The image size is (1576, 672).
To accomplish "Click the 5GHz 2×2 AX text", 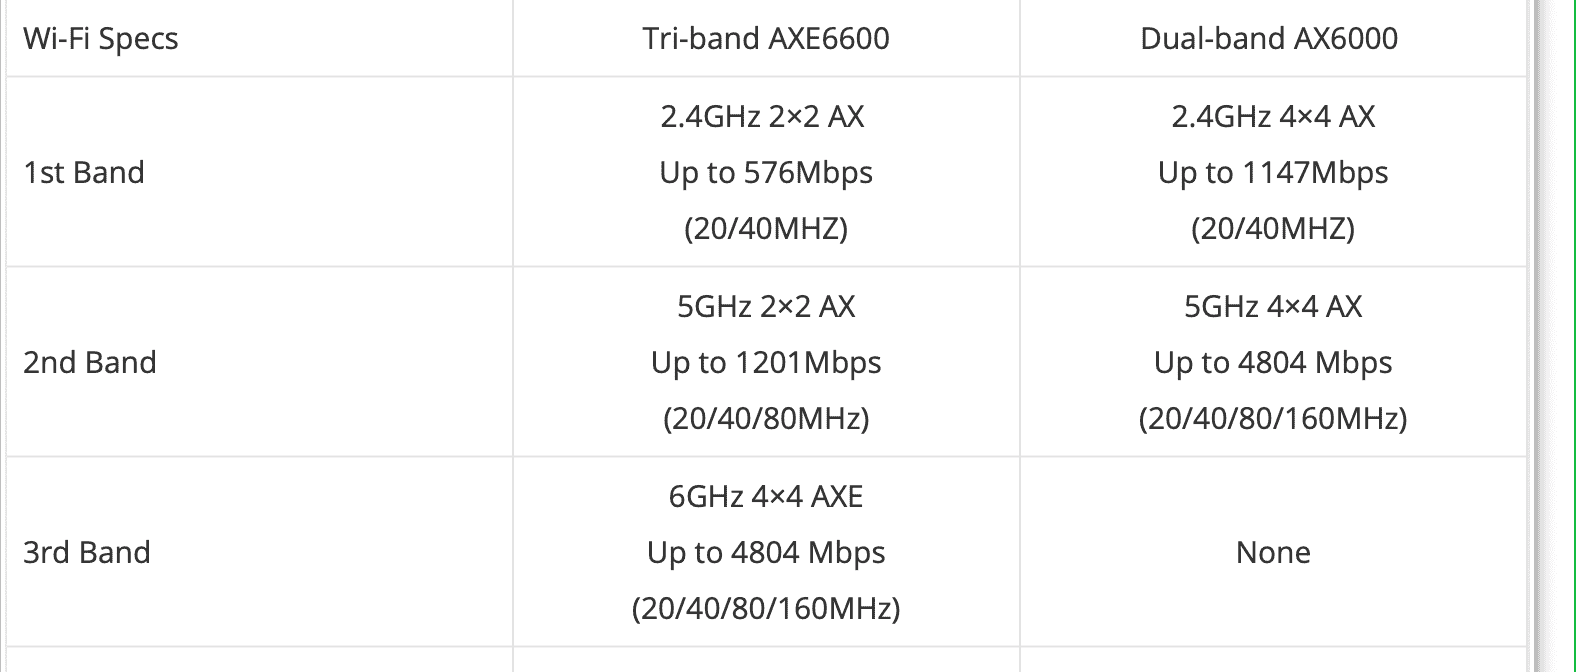I will pyautogui.click(x=766, y=306).
